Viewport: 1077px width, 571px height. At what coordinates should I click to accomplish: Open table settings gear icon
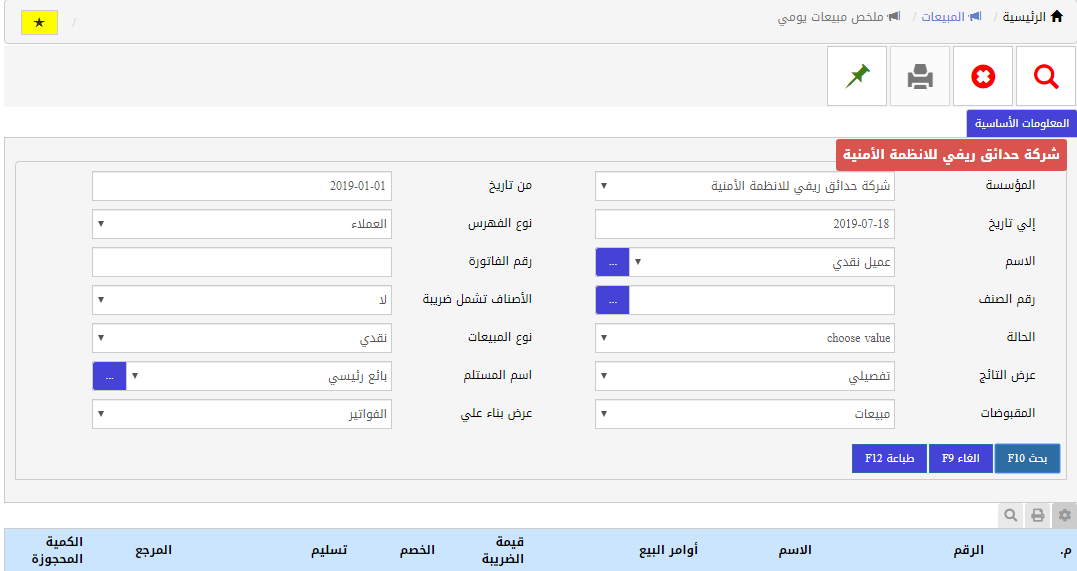point(1064,515)
